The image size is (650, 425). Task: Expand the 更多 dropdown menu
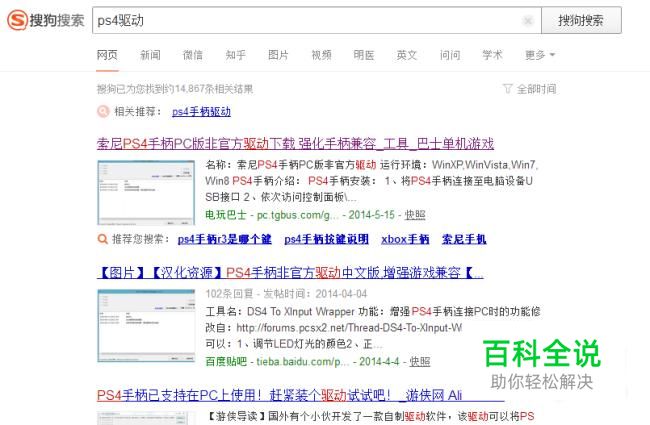(x=540, y=55)
